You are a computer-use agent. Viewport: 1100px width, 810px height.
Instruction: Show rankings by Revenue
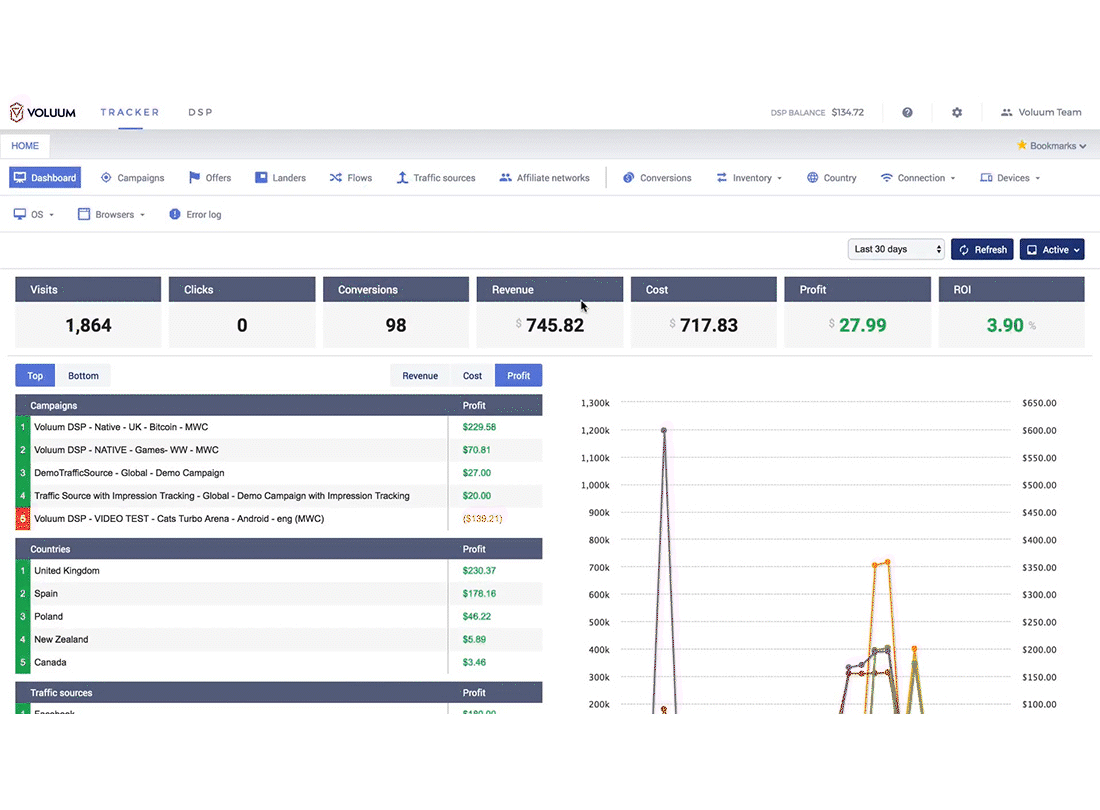(420, 376)
